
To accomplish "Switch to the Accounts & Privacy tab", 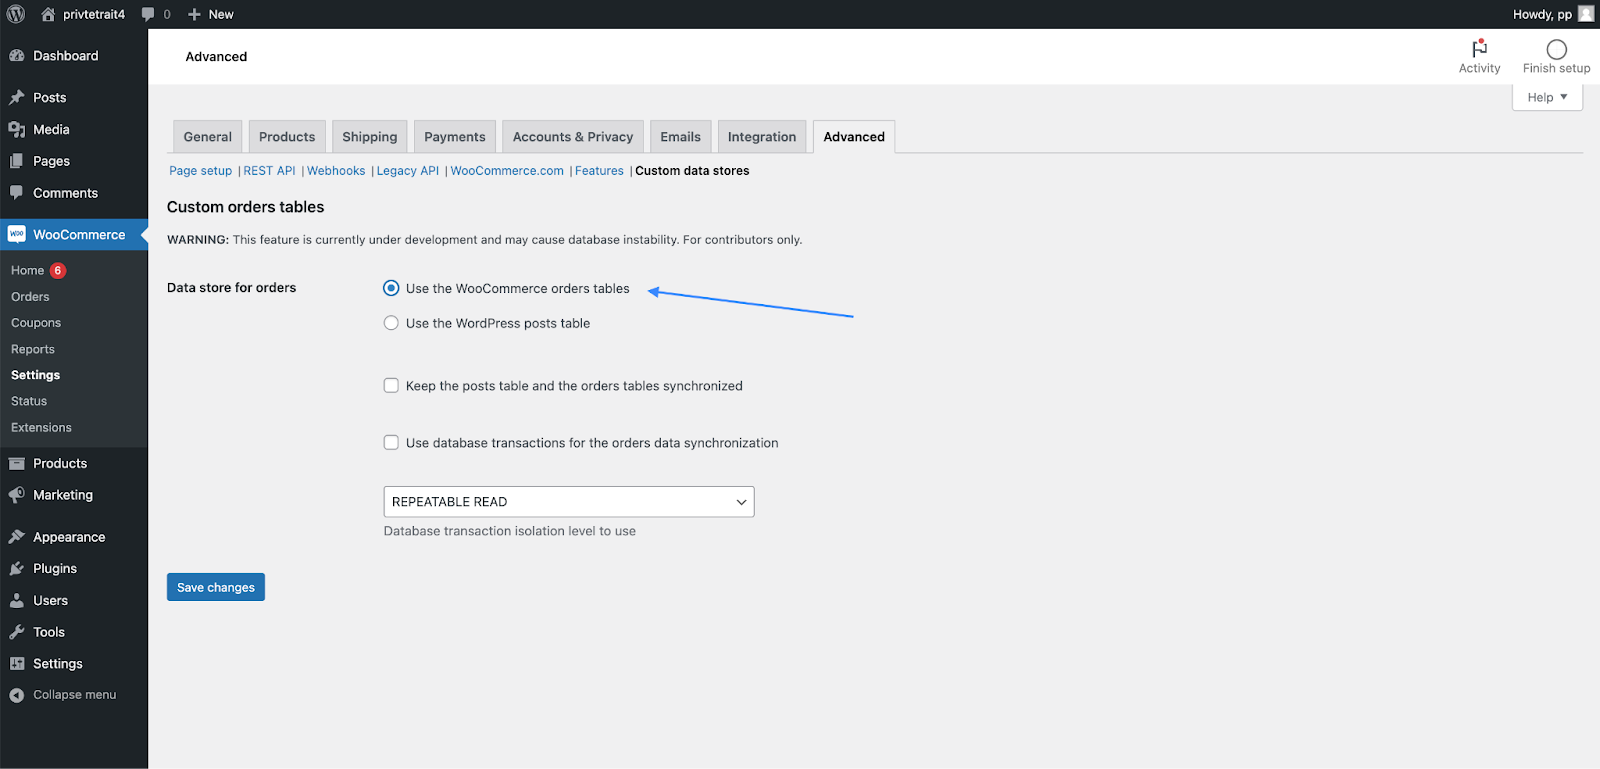I will pyautogui.click(x=573, y=137).
